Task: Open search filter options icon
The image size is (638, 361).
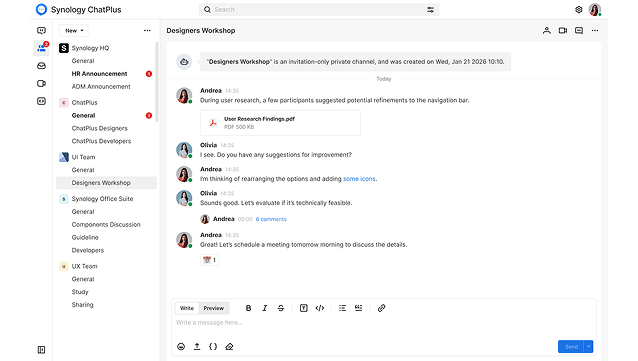Action: click(430, 9)
